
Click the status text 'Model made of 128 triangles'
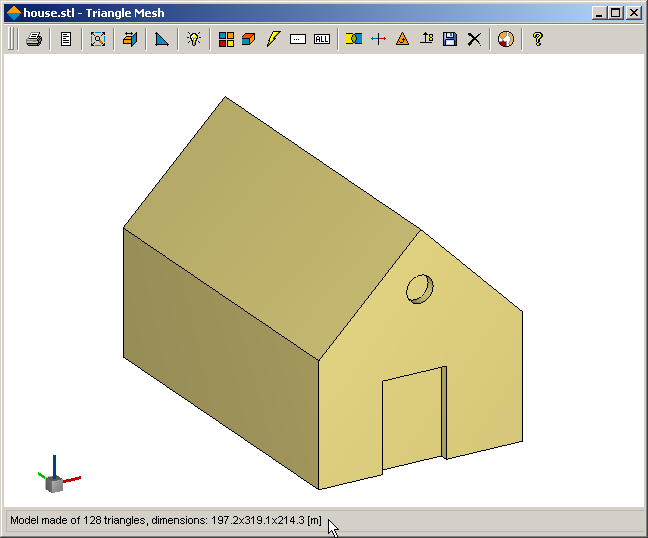78,520
